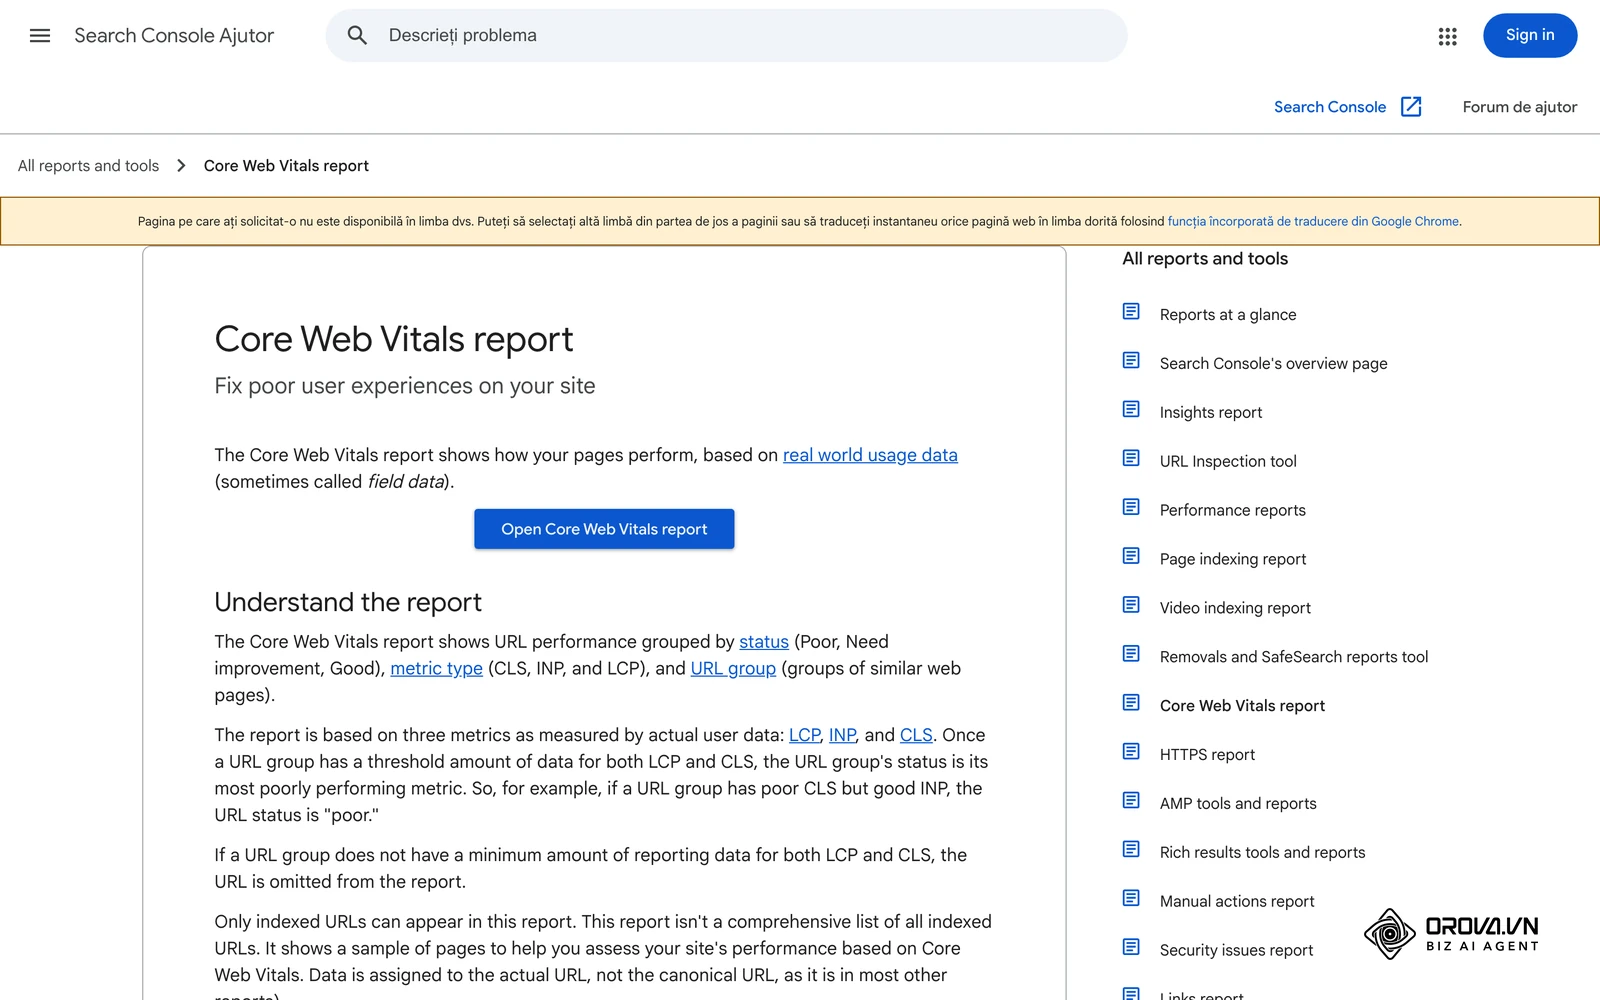Open the LCP metric link
The height and width of the screenshot is (1000, 1600).
point(804,735)
